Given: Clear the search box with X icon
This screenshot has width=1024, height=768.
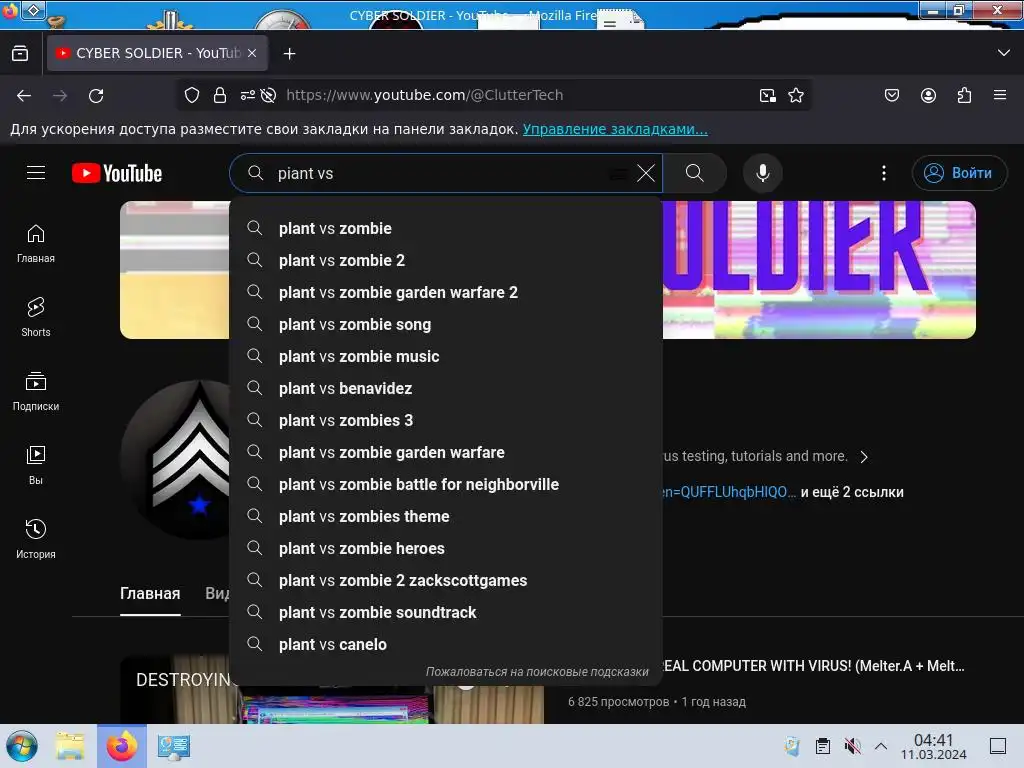Looking at the screenshot, I should [645, 173].
